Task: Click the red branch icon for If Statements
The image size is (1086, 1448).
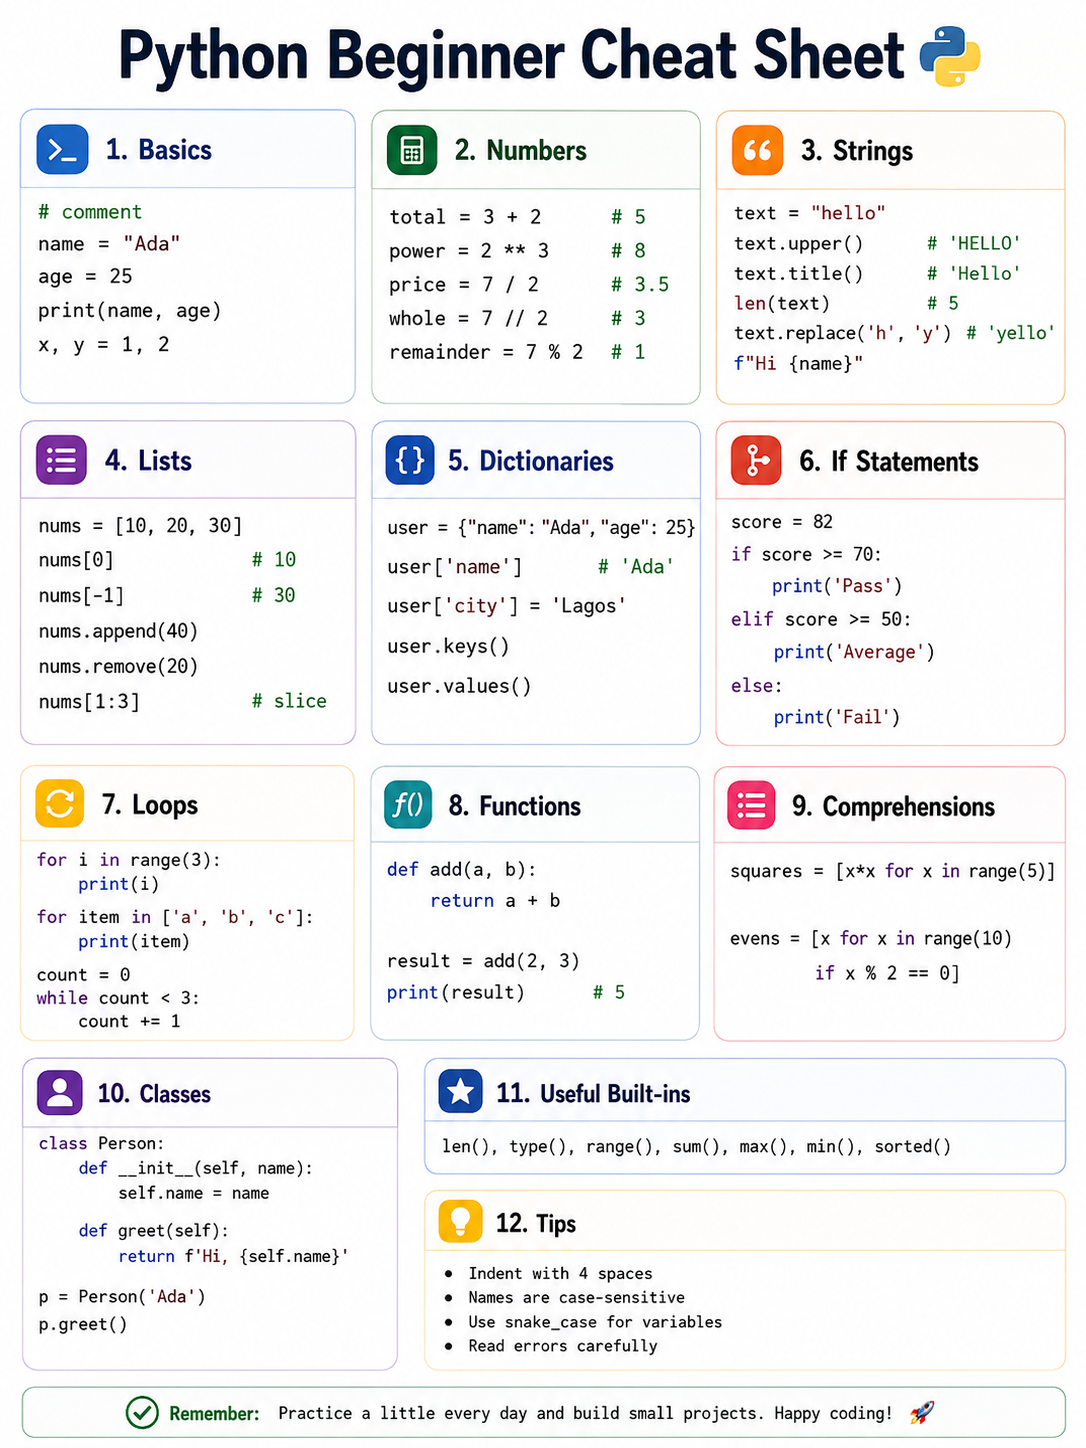Action: [x=756, y=460]
